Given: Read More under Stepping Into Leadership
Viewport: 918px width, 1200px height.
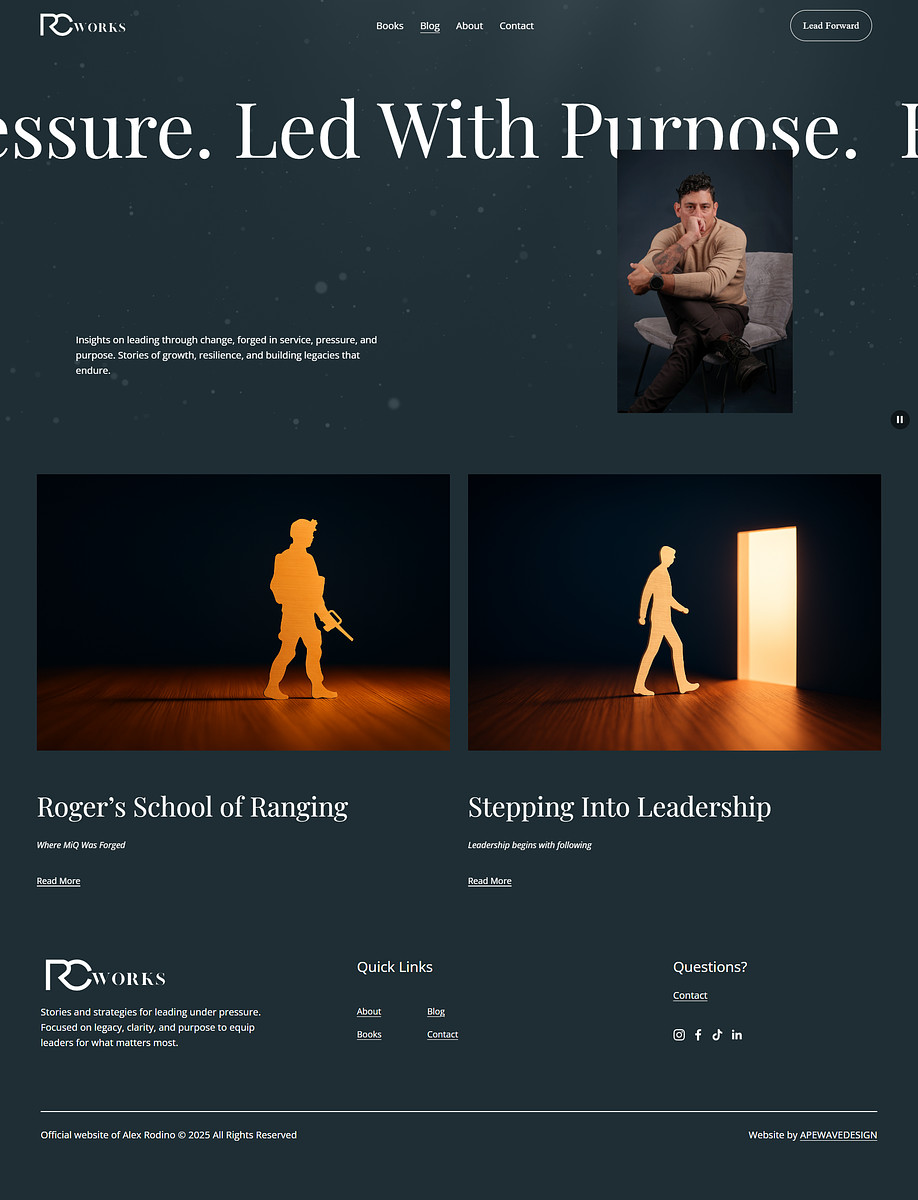Looking at the screenshot, I should pyautogui.click(x=490, y=881).
